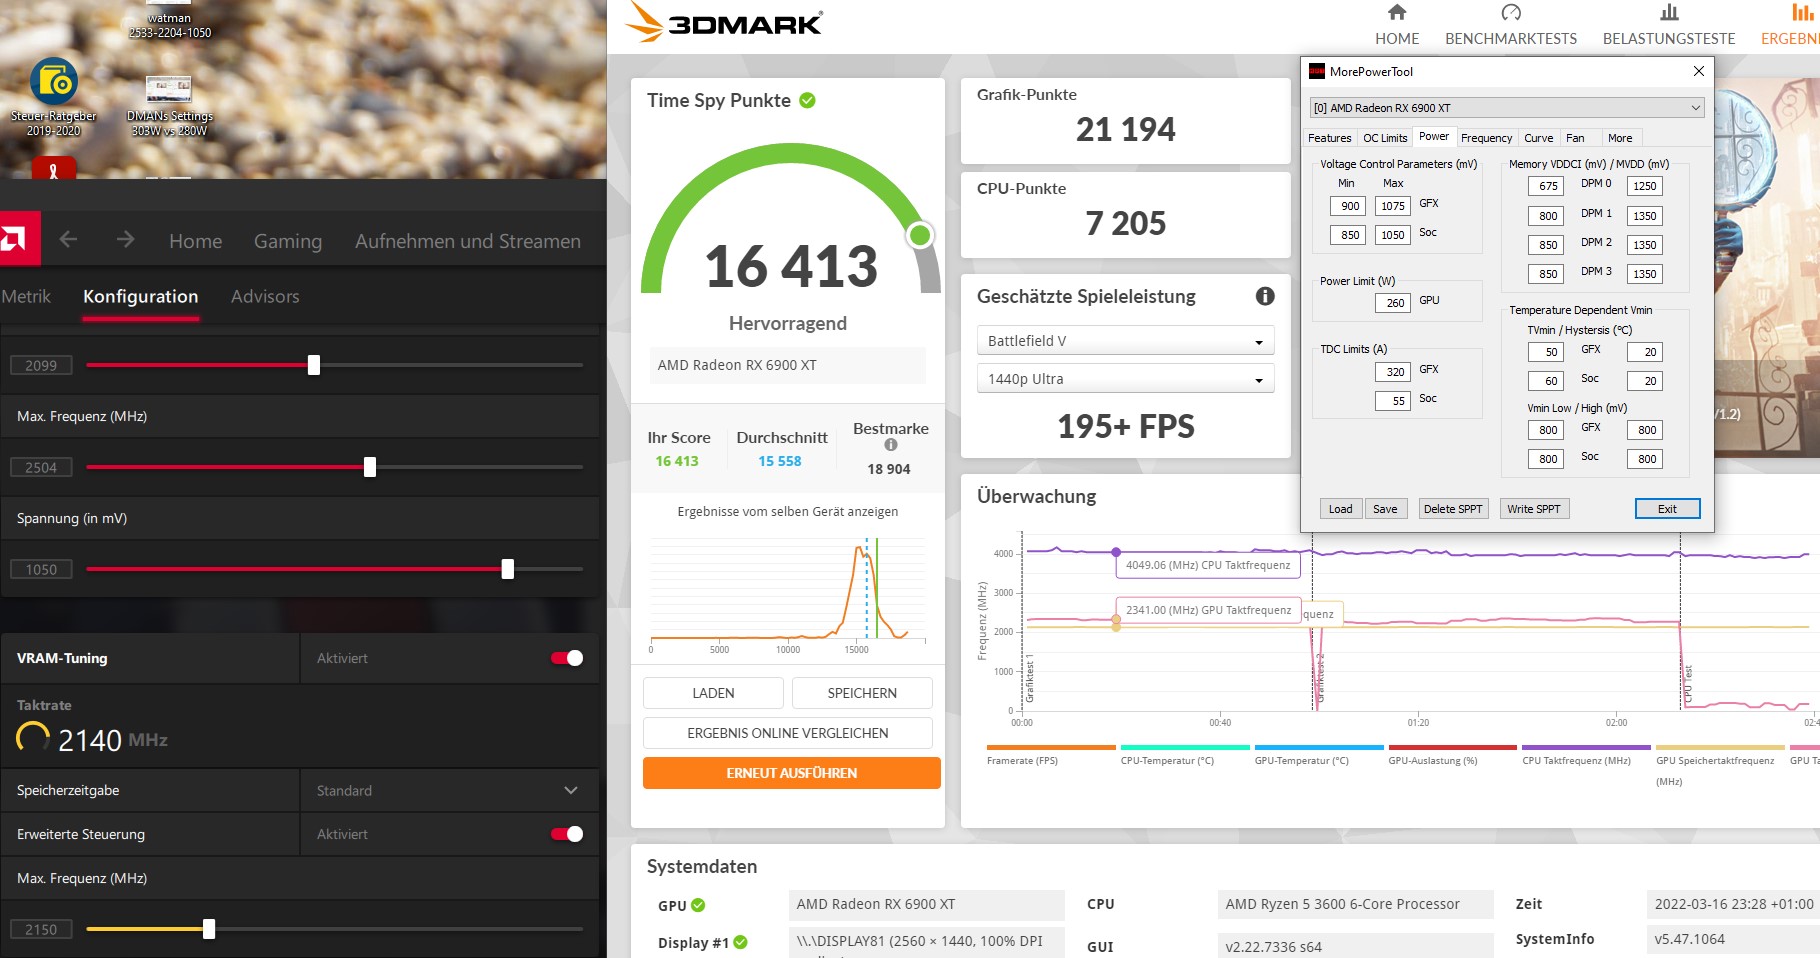This screenshot has width=1820, height=958.
Task: Click Load in MorePowerTool
Action: [1340, 509]
